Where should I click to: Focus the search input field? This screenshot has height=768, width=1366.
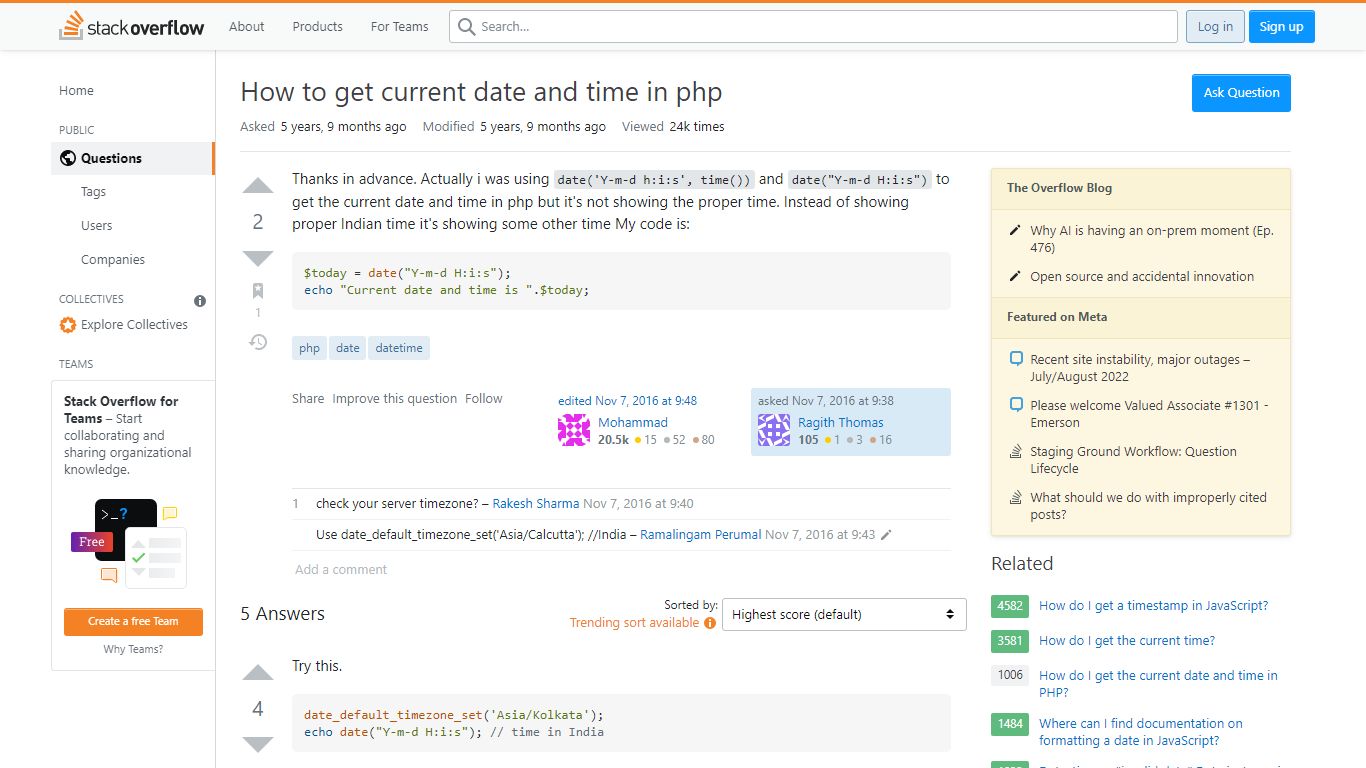pyautogui.click(x=813, y=27)
